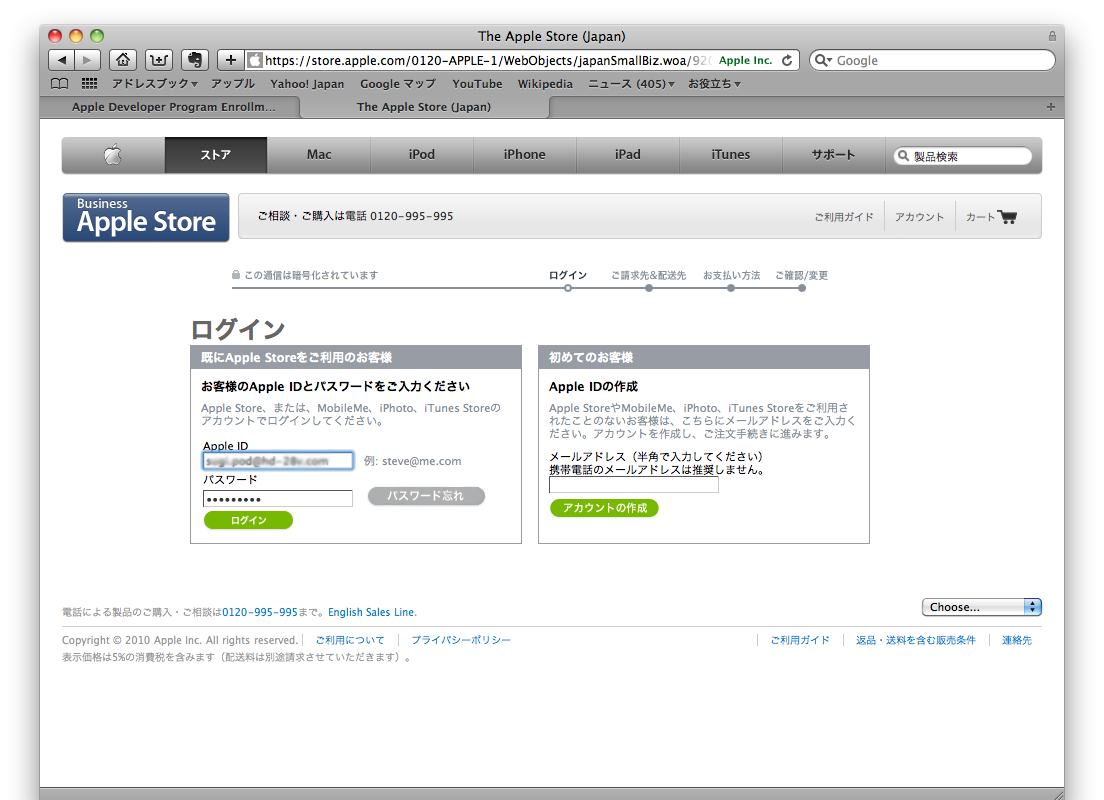Open the bookmarks book icon
Screen dimensions: 1104x800
click(x=60, y=84)
